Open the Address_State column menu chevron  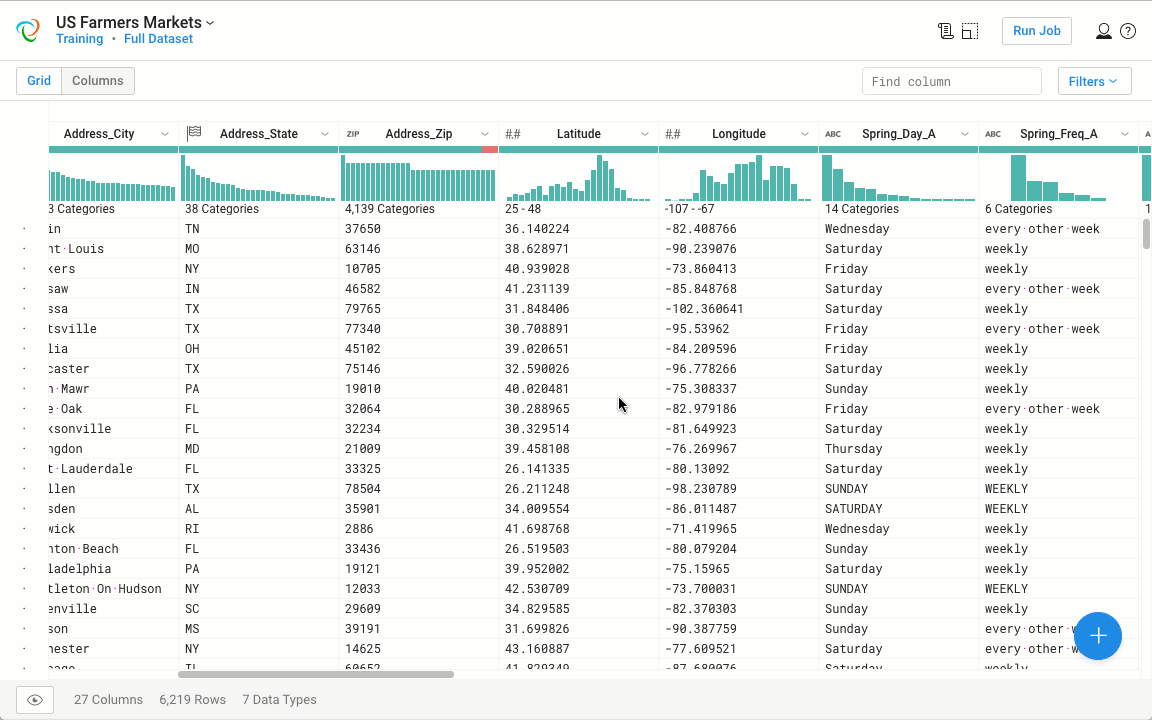pos(325,134)
